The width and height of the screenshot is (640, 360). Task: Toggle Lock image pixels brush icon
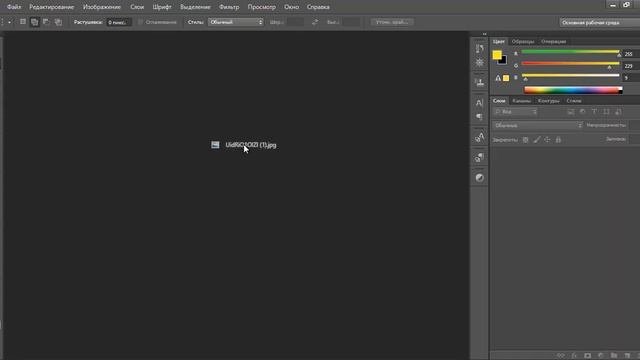[x=537, y=140]
